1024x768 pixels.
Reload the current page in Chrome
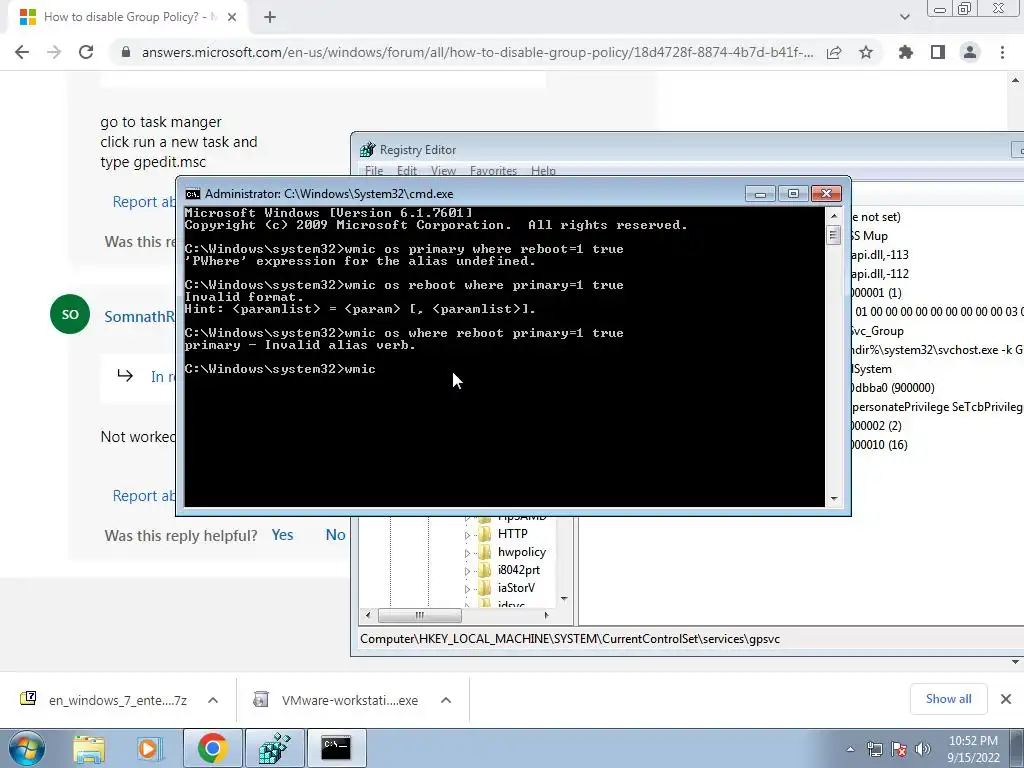coord(86,52)
